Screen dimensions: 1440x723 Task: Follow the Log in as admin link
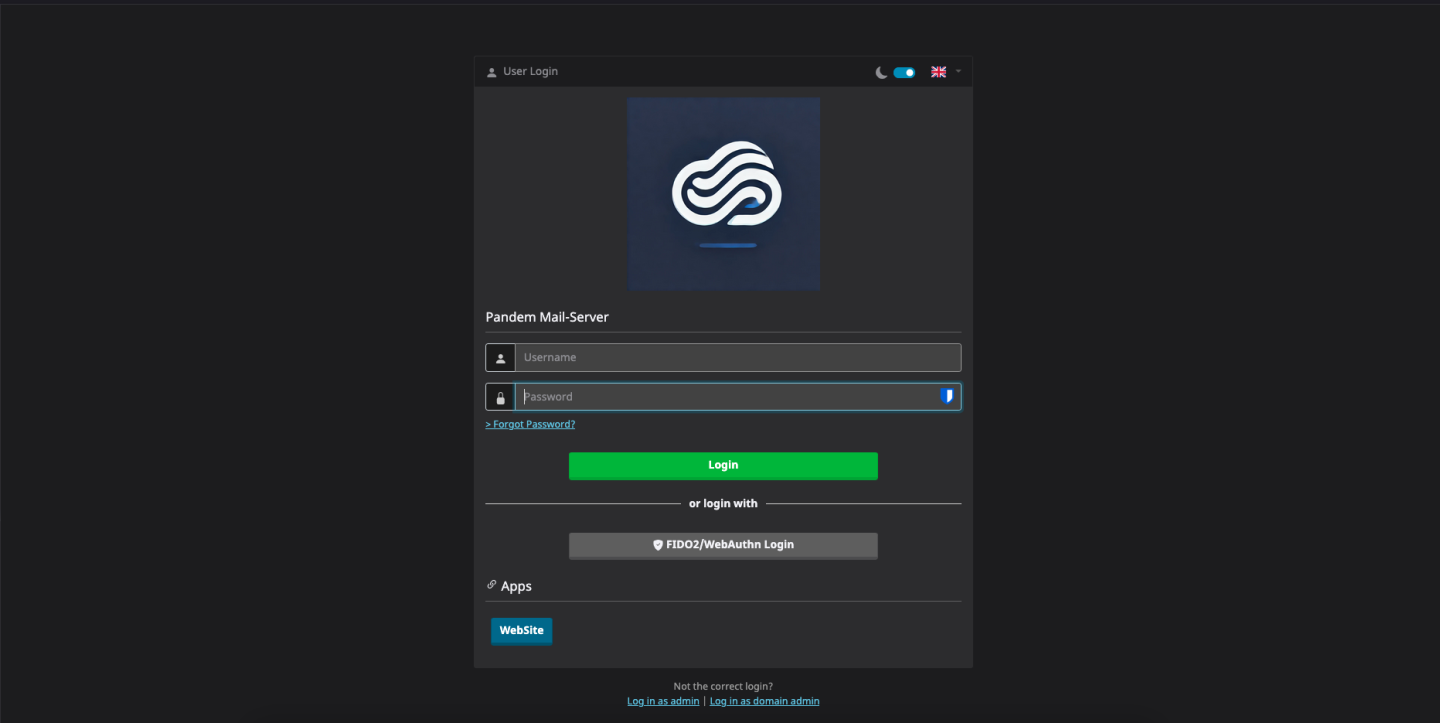tap(663, 701)
